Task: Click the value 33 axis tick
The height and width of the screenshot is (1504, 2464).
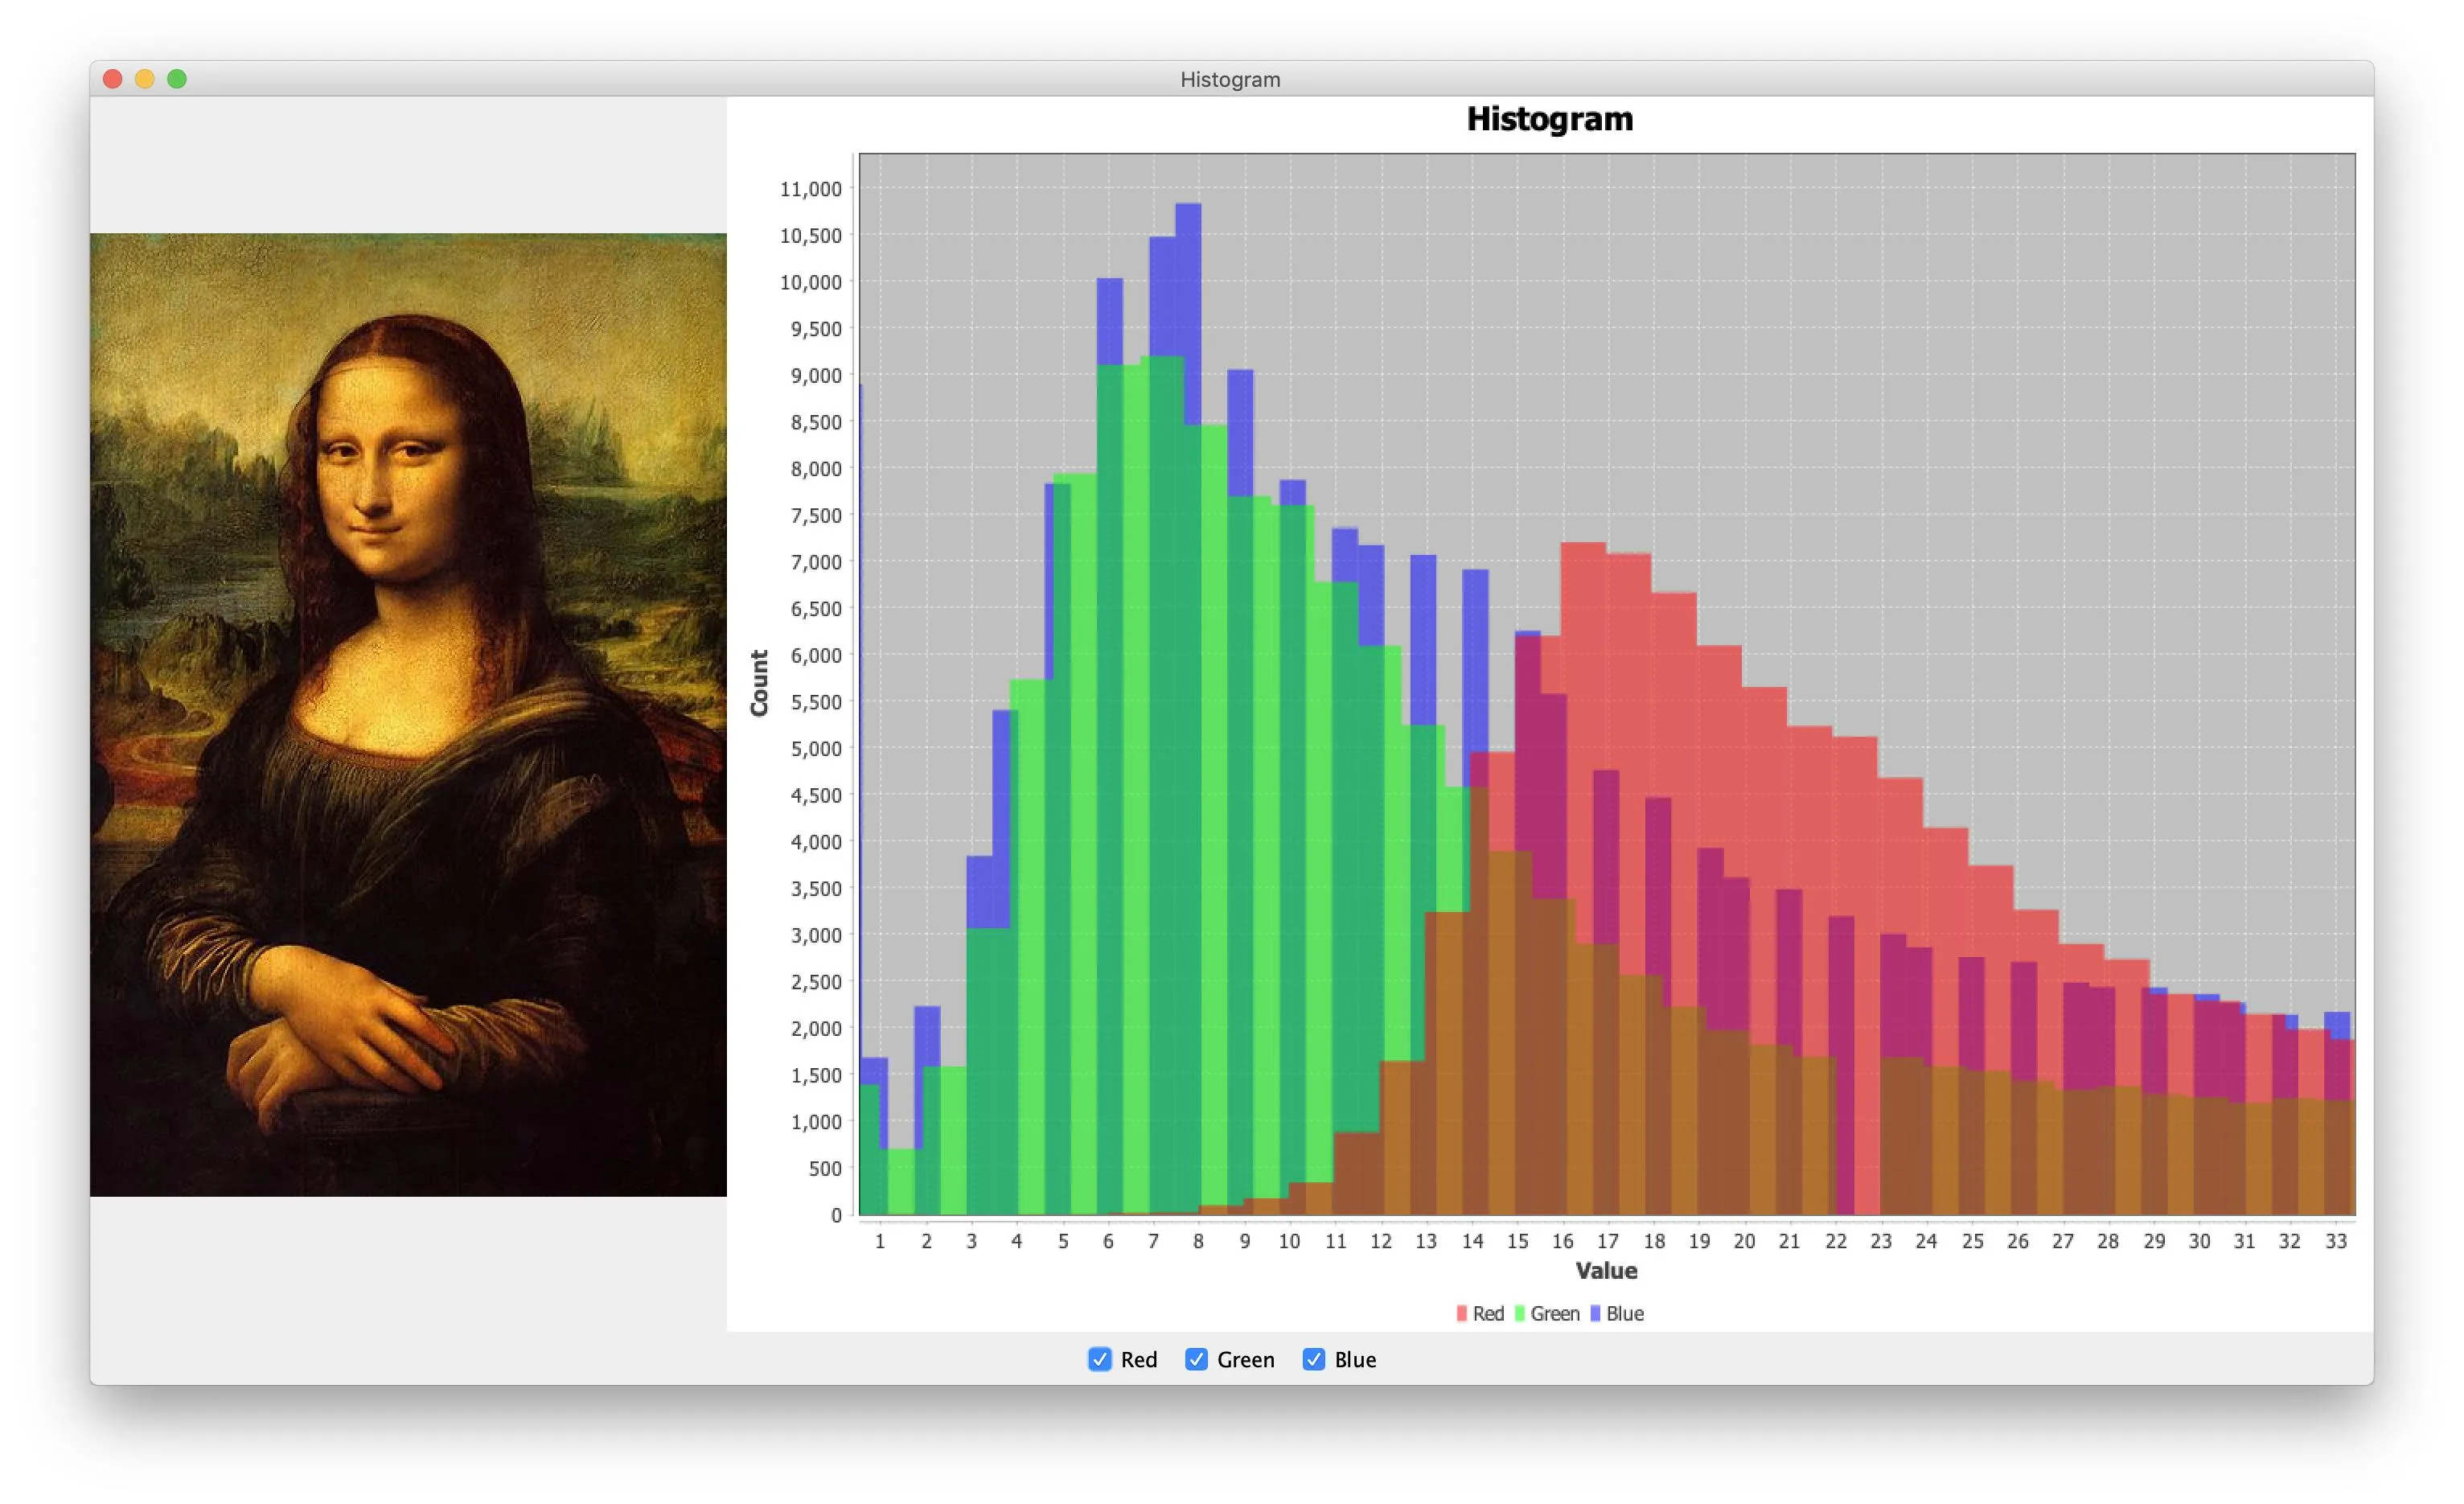Action: [2335, 1241]
